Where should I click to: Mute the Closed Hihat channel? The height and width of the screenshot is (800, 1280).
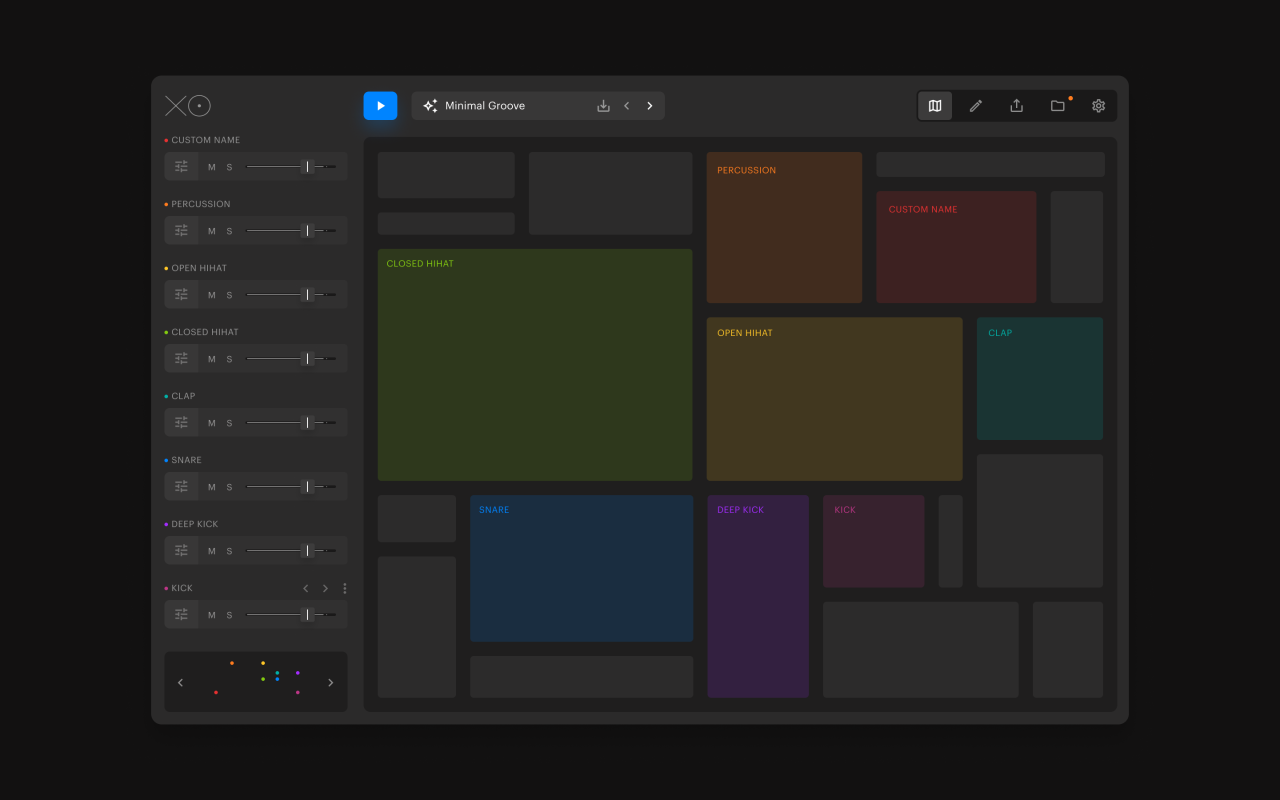(211, 359)
